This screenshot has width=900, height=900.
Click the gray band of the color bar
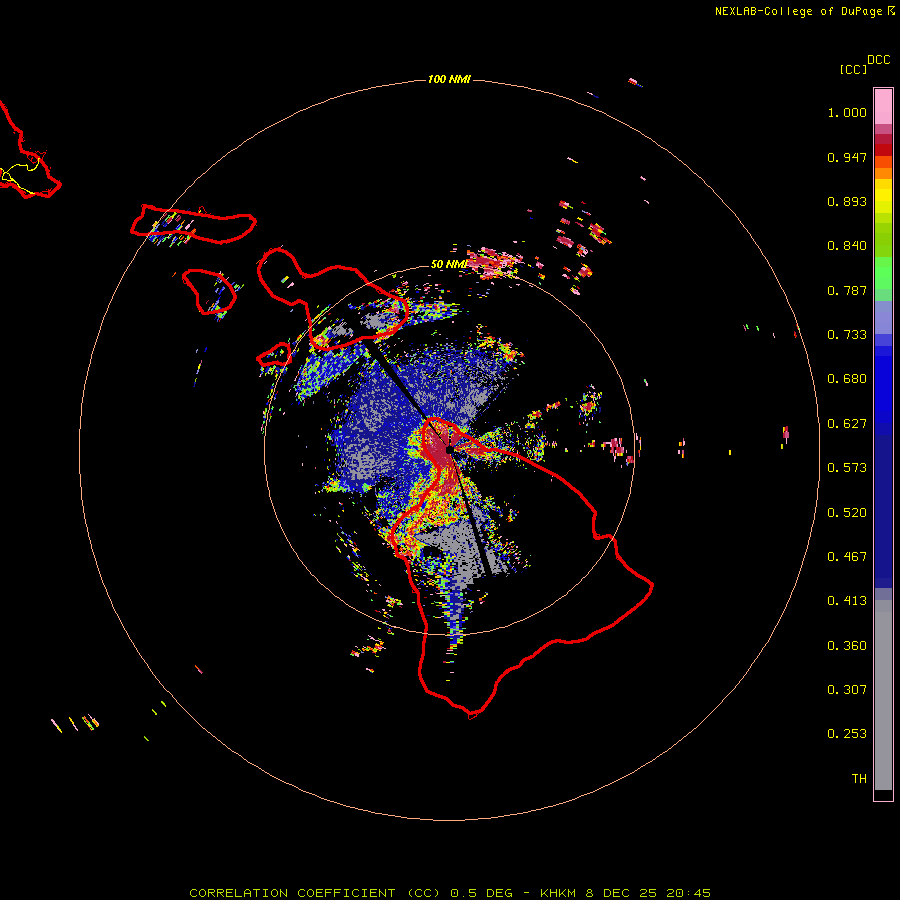(x=883, y=695)
